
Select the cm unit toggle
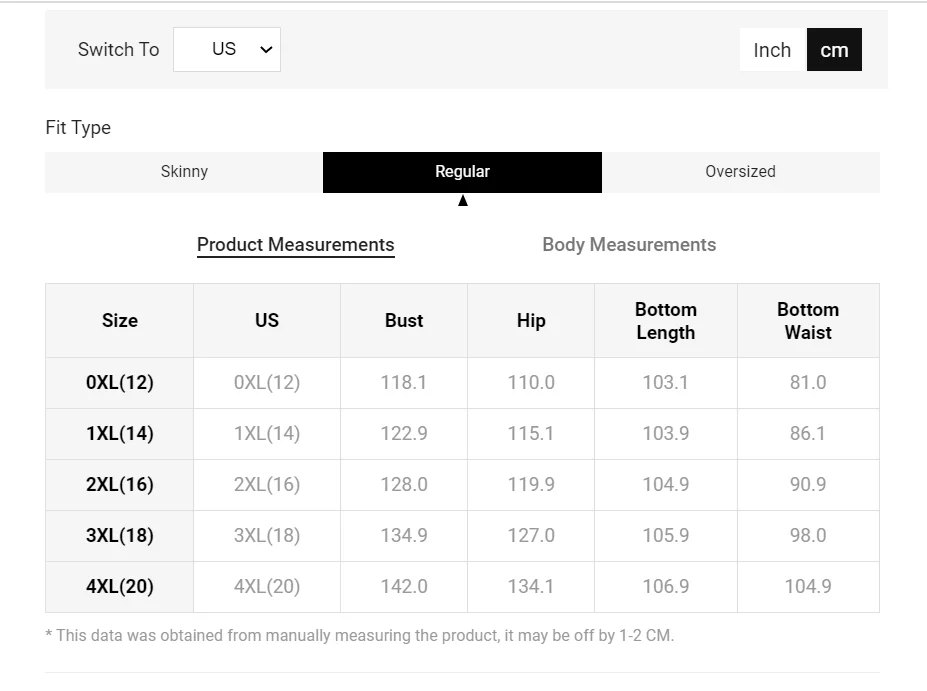[x=834, y=50]
